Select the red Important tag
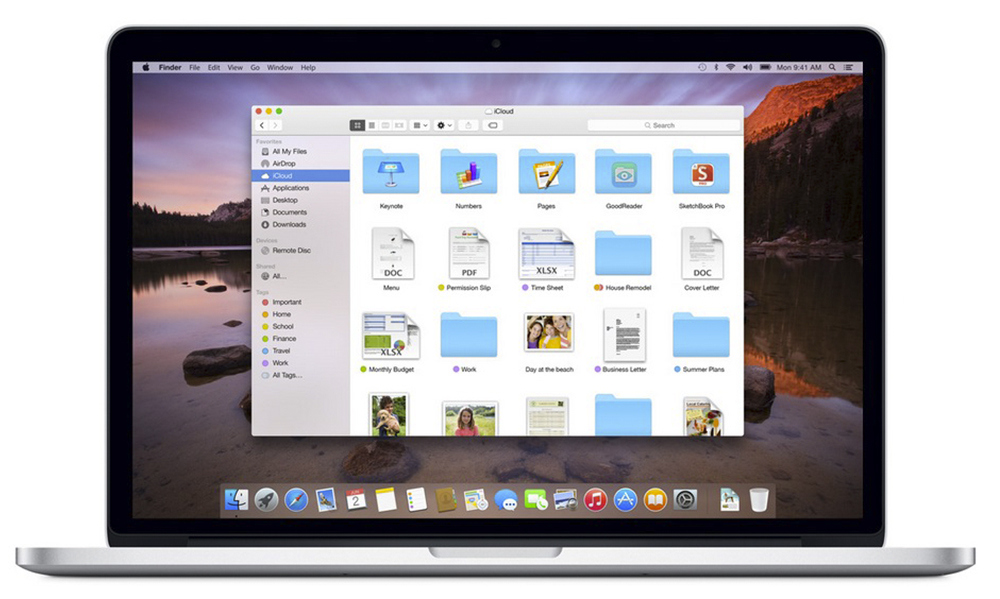This screenshot has height=599, width=1000. (x=286, y=302)
